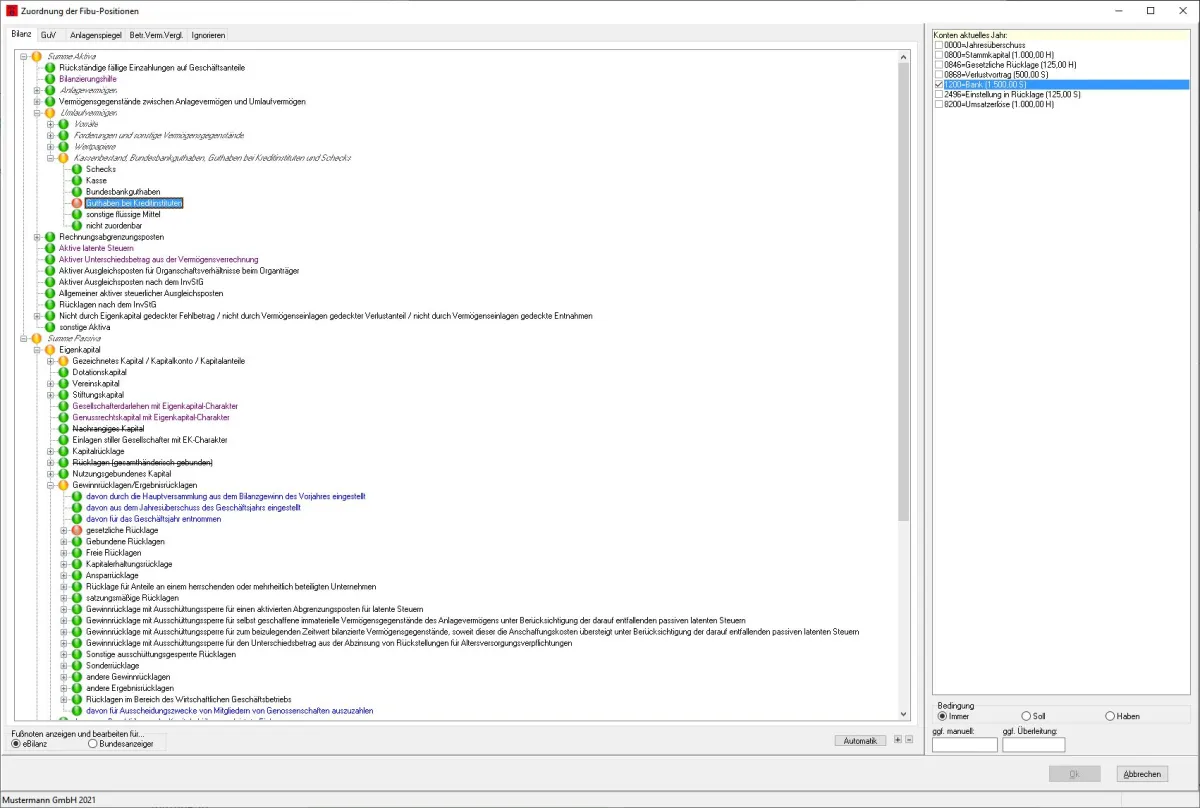The image size is (1200, 808).
Task: Uncheck the 1200=Bank account checkbox
Action: coord(938,85)
